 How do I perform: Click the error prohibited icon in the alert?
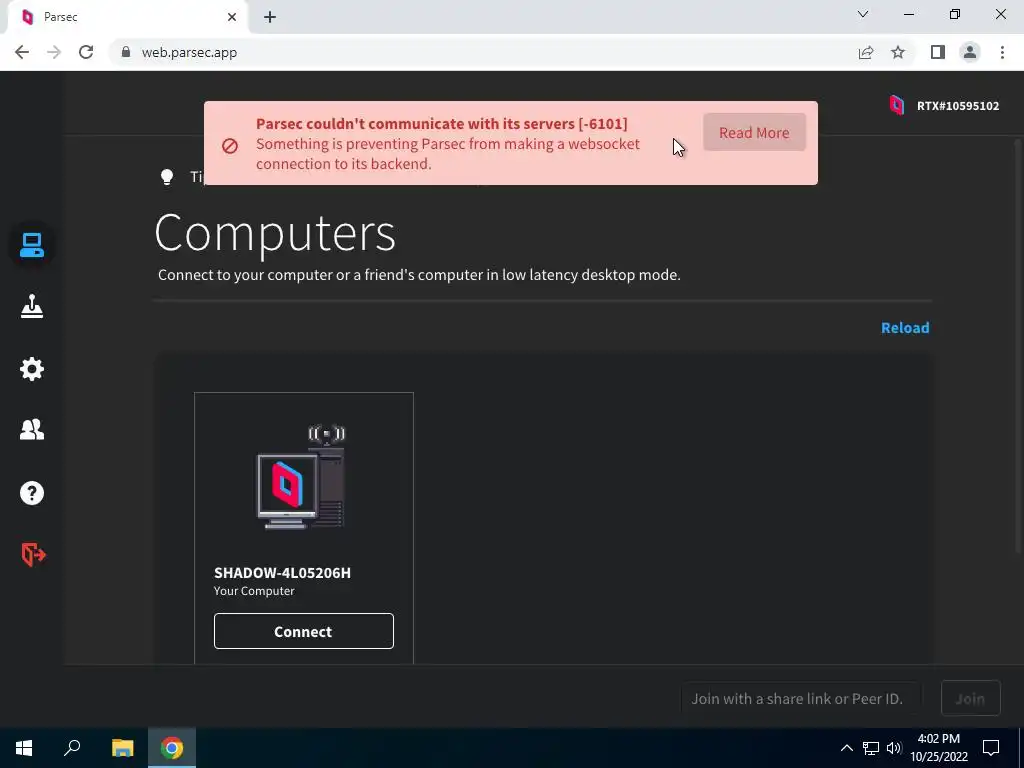[229, 146]
